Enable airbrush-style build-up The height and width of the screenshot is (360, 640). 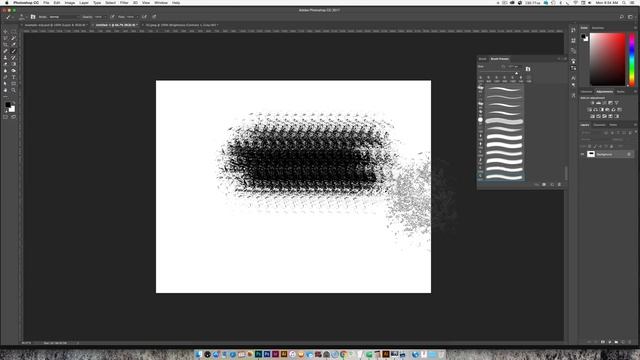pyautogui.click(x=144, y=17)
